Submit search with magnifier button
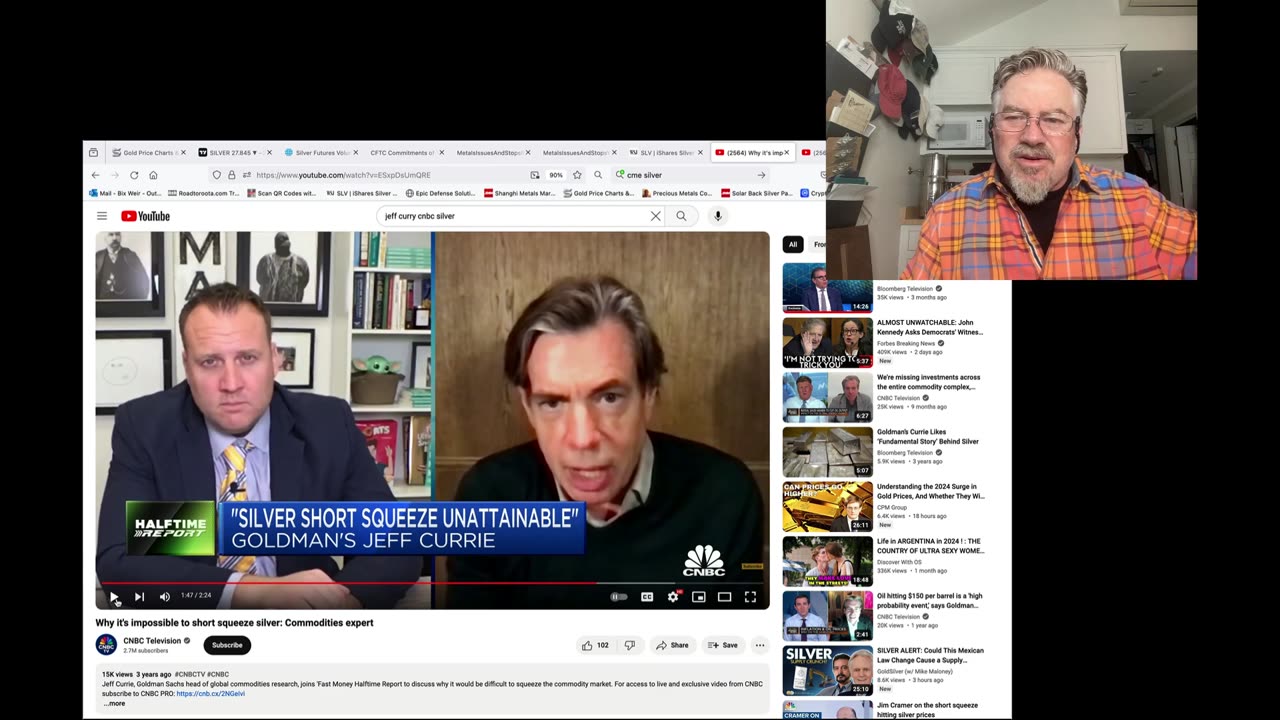 pyautogui.click(x=681, y=216)
